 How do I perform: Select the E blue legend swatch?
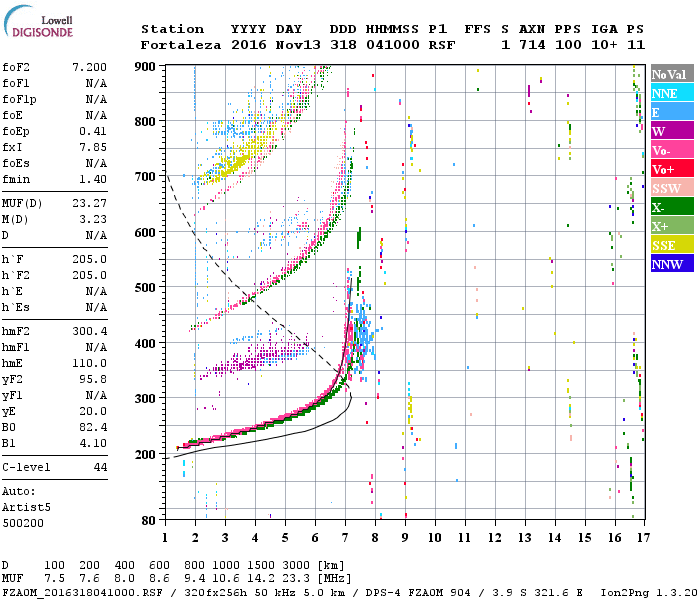click(672, 112)
